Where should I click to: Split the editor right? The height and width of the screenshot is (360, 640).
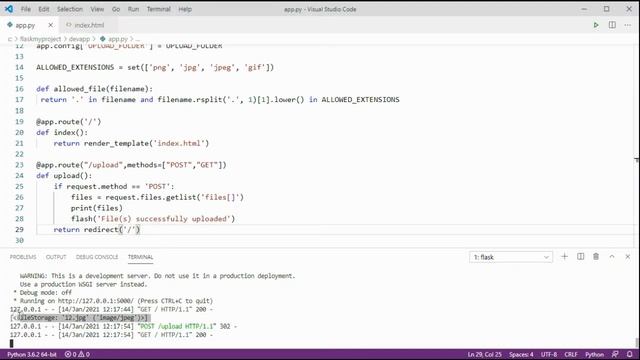click(612, 25)
